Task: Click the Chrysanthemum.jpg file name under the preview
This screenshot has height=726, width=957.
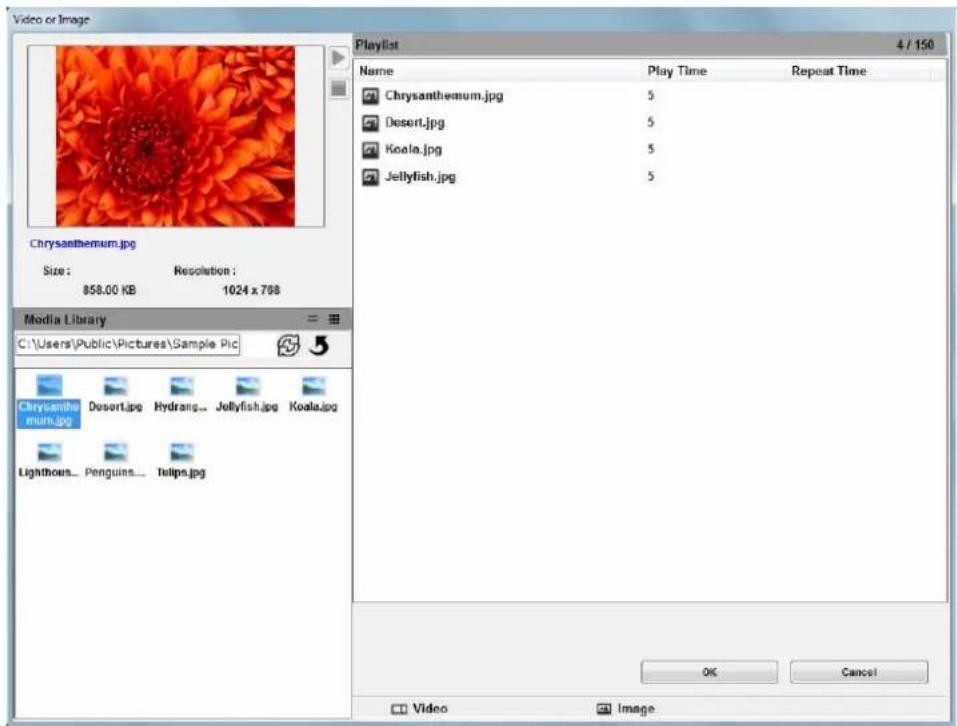Action: (x=83, y=243)
